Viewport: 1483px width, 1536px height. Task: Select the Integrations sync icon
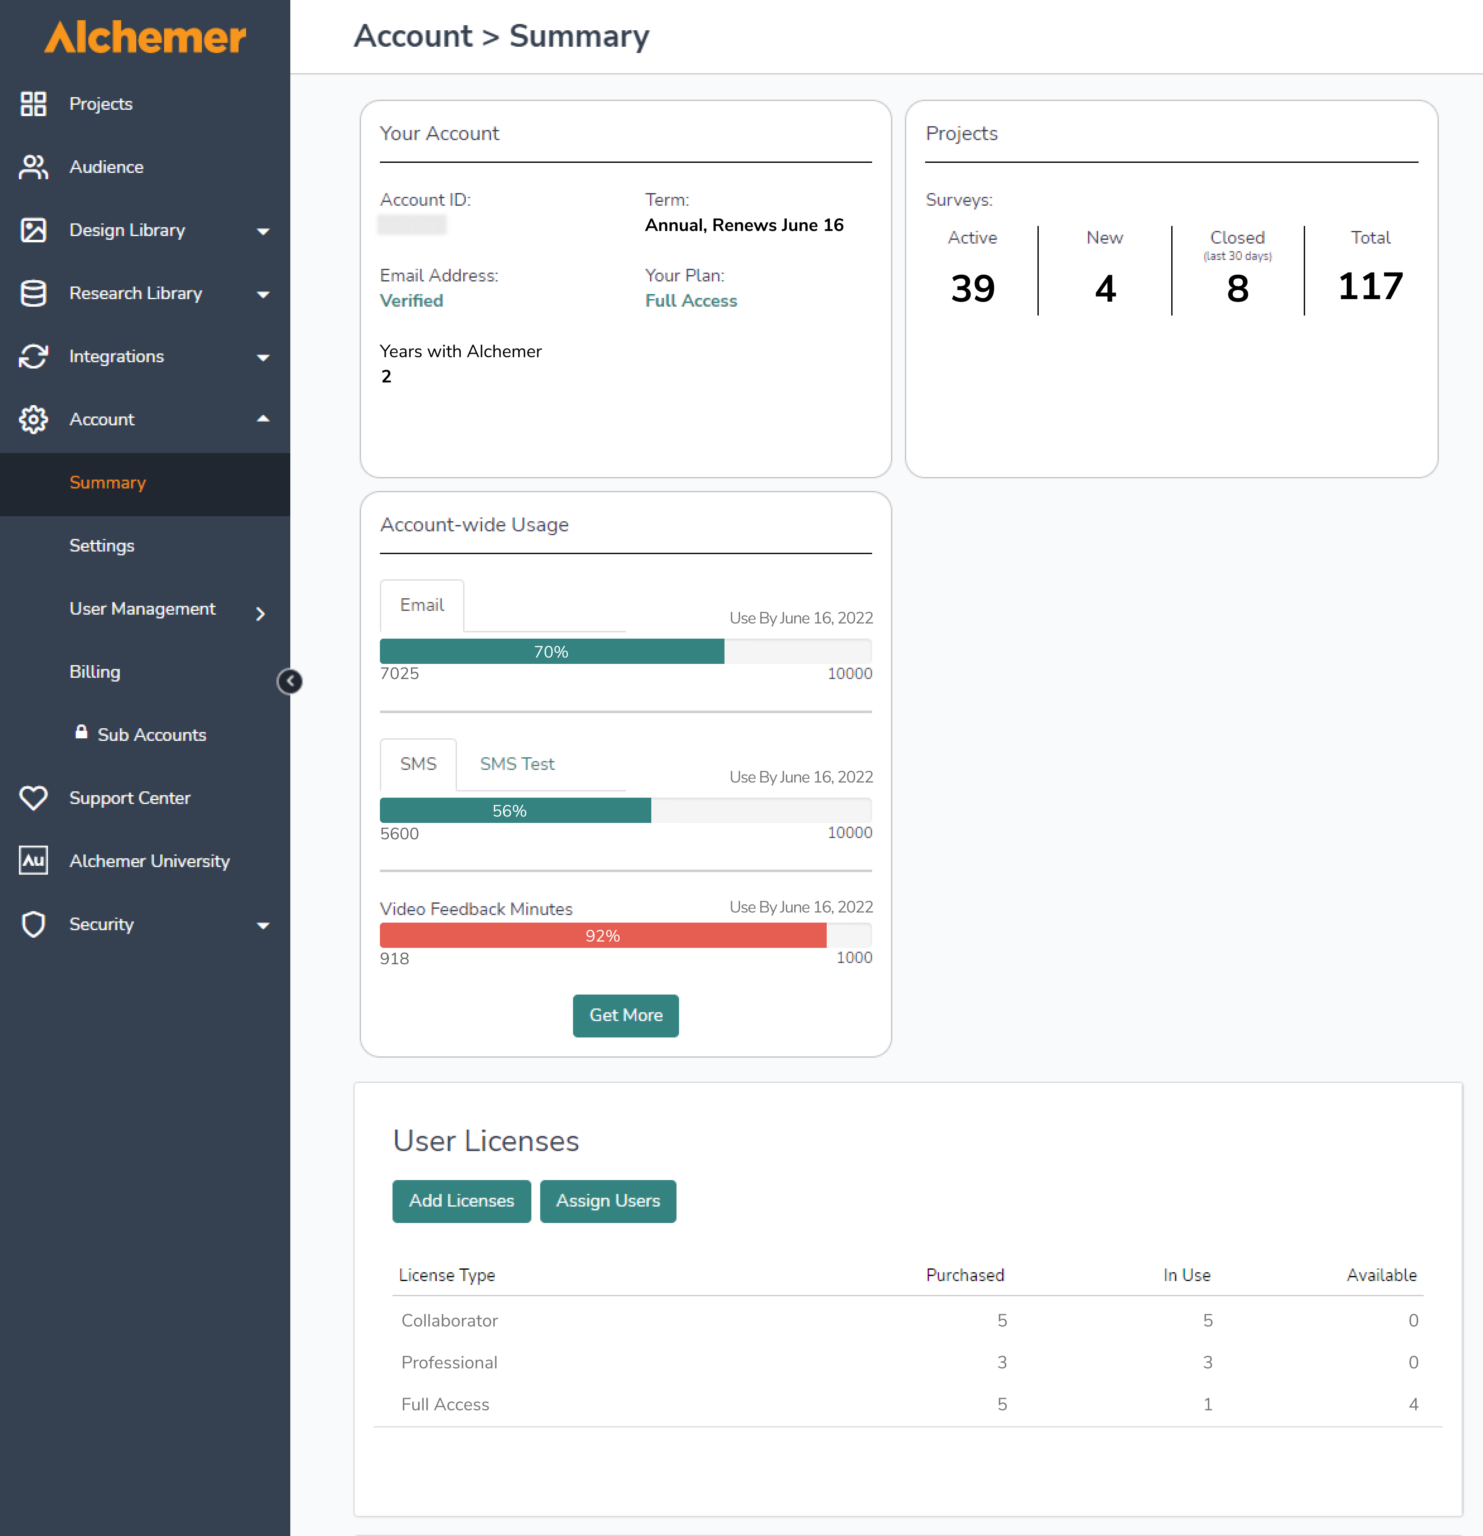tap(33, 356)
